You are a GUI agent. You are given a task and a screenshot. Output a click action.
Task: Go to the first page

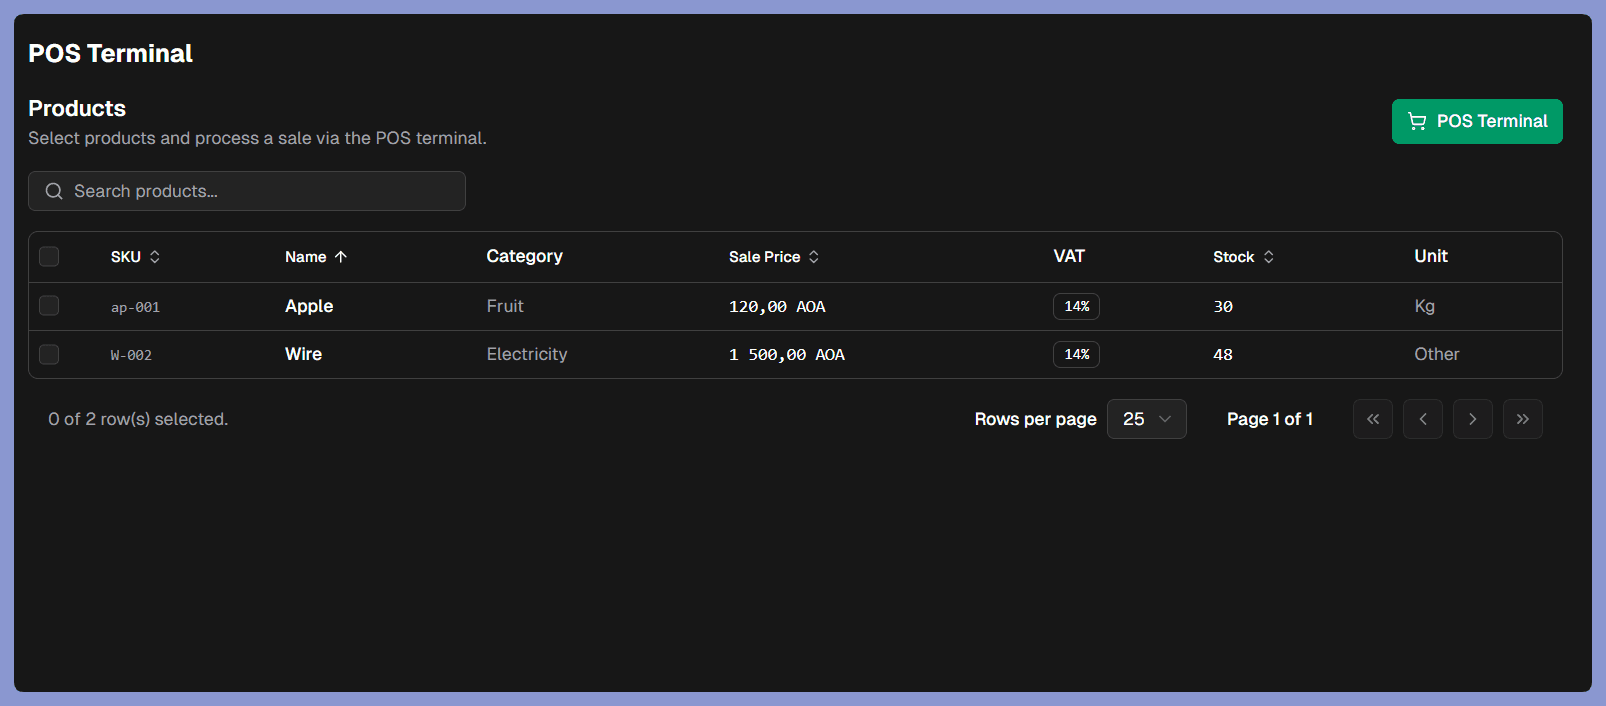tap(1373, 419)
